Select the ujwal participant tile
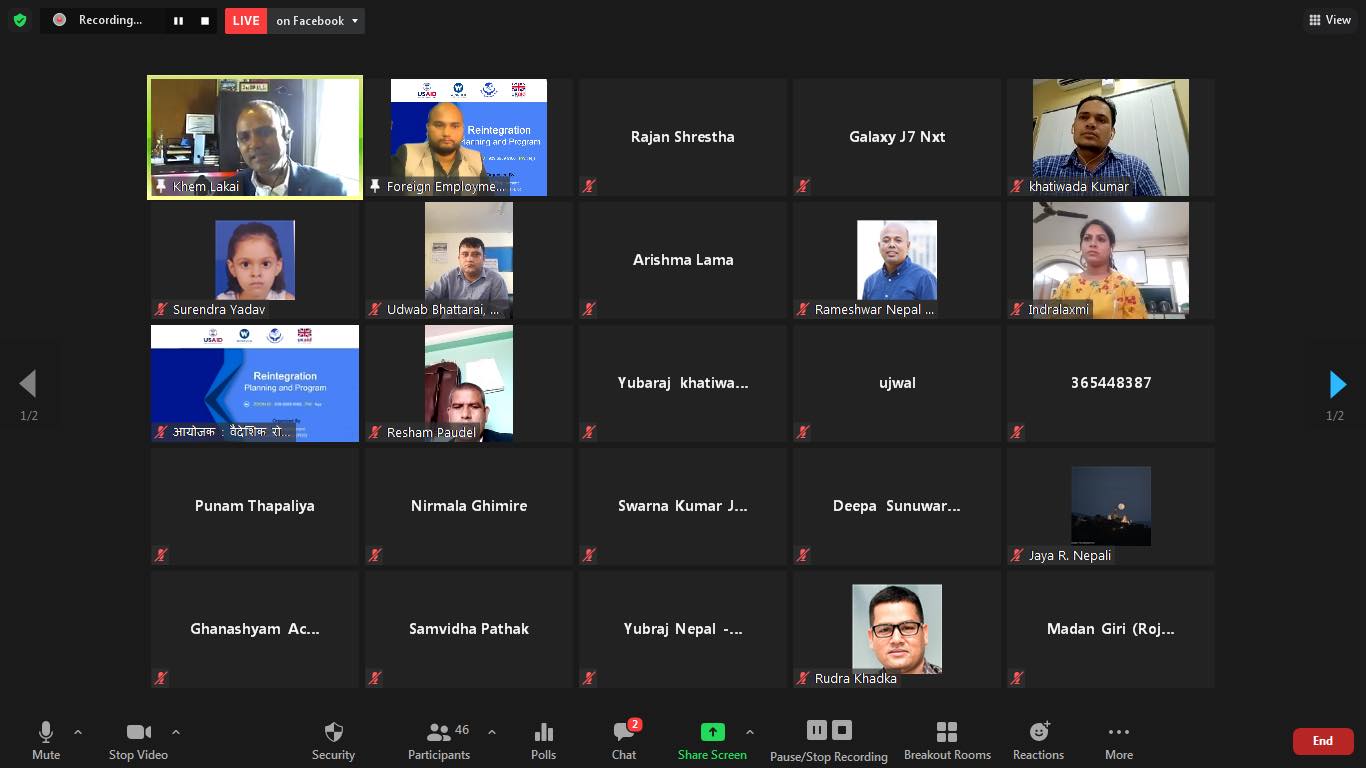 pyautogui.click(x=897, y=383)
